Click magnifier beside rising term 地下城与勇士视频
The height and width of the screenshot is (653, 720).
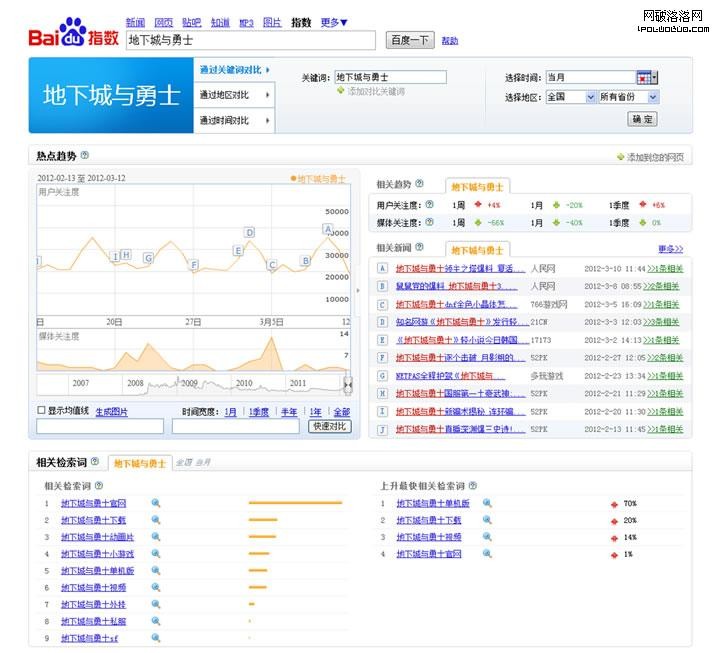coord(487,536)
